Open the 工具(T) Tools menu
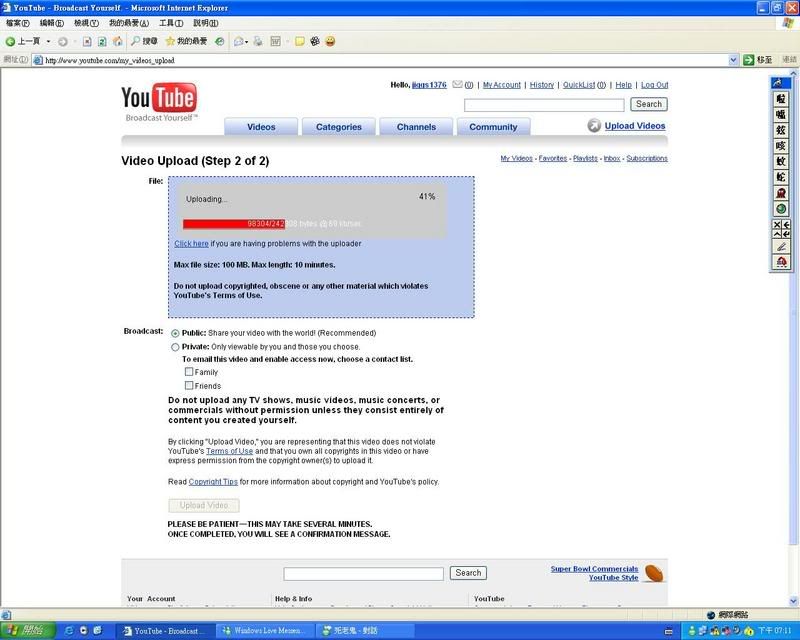The image size is (800, 640). click(171, 23)
